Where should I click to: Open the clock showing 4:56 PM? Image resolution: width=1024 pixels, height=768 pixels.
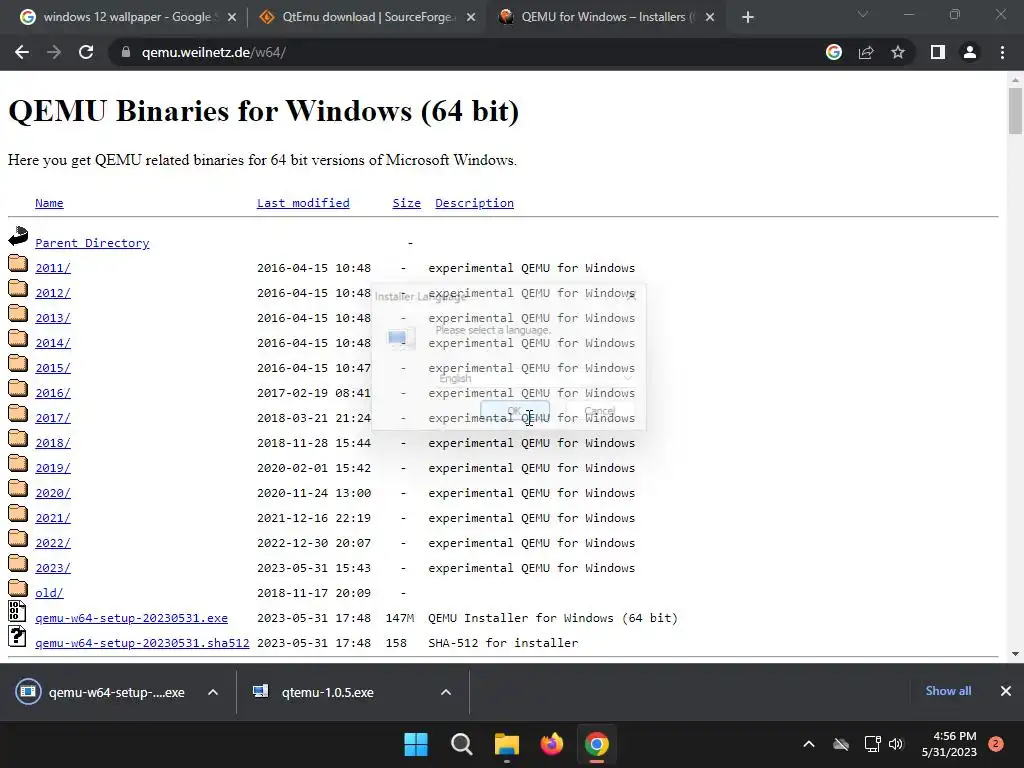click(x=949, y=744)
